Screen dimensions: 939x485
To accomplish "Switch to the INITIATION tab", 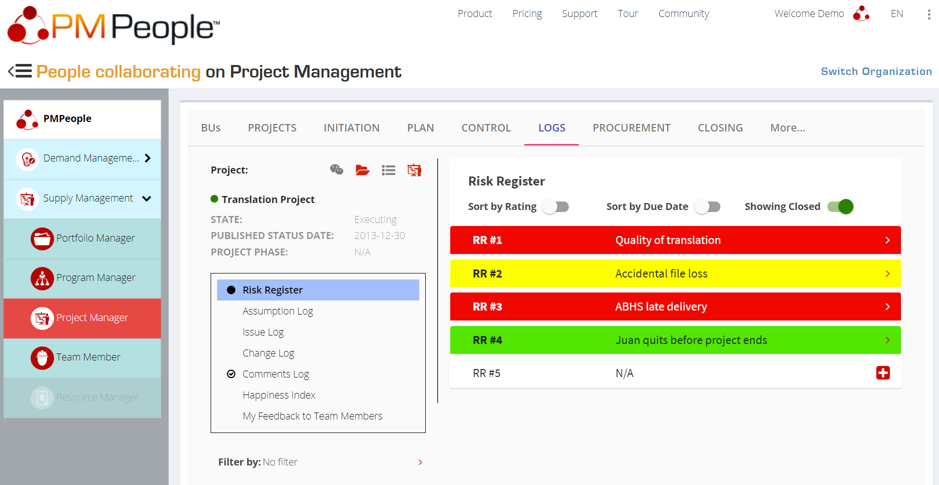I will tap(352, 128).
